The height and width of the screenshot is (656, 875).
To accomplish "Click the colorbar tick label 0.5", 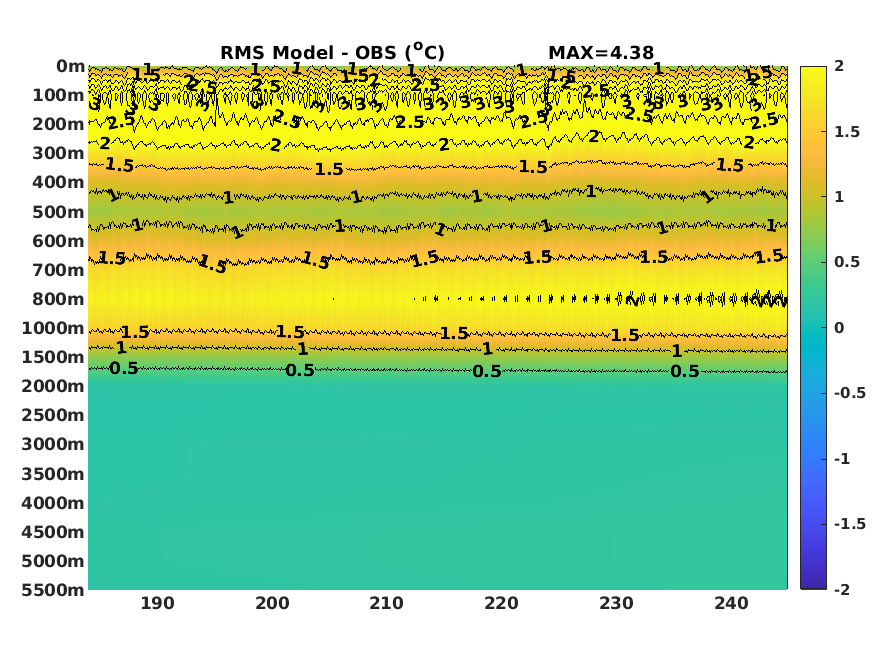I will (847, 263).
